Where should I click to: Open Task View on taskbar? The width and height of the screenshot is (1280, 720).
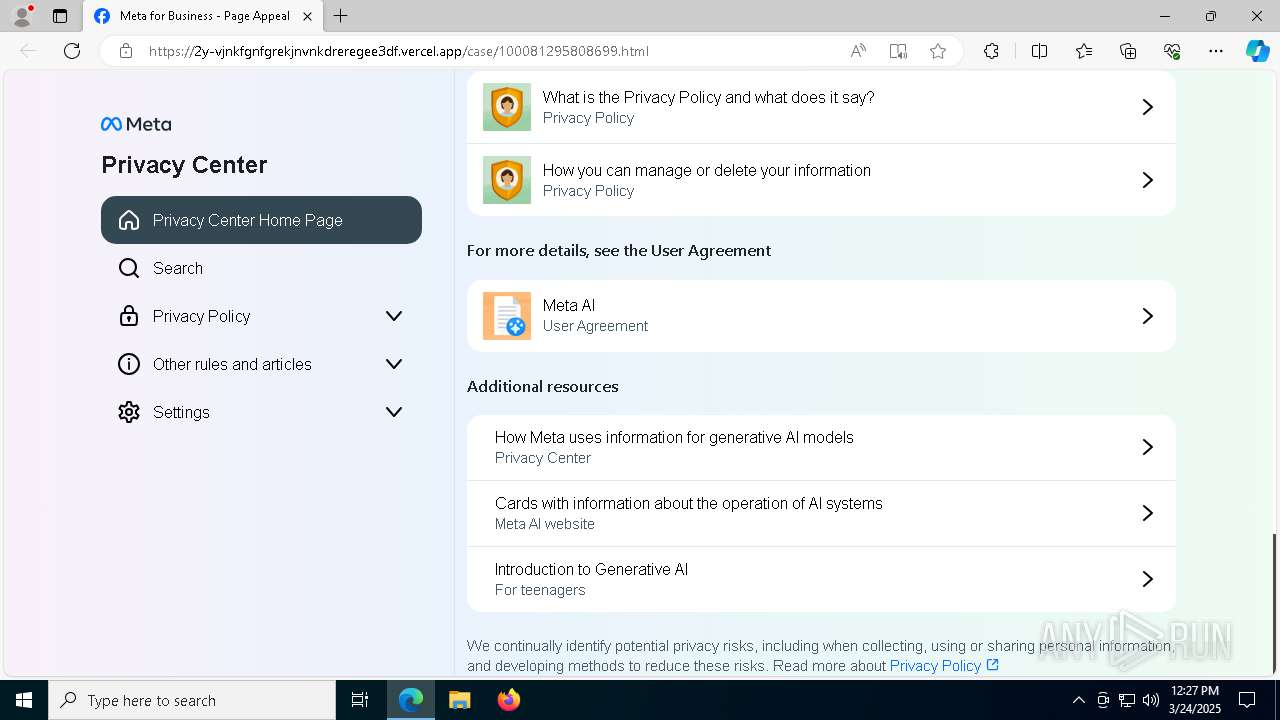pos(360,700)
